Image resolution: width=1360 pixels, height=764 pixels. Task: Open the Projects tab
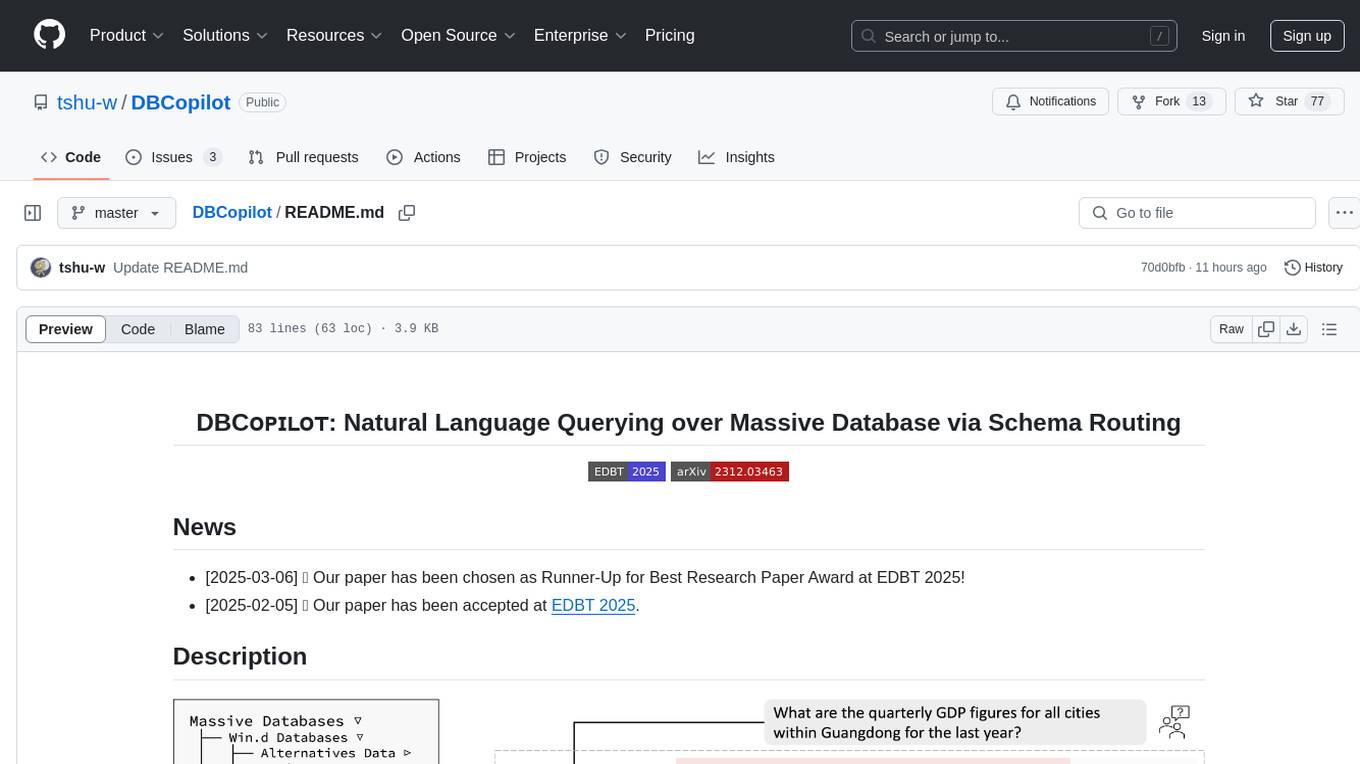(527, 157)
